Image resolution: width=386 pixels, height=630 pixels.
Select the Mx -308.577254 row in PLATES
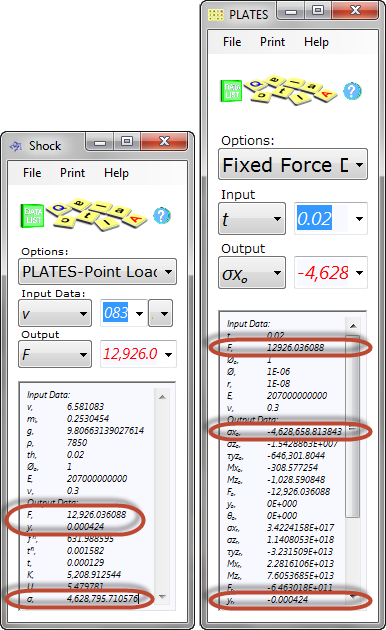click(272, 468)
